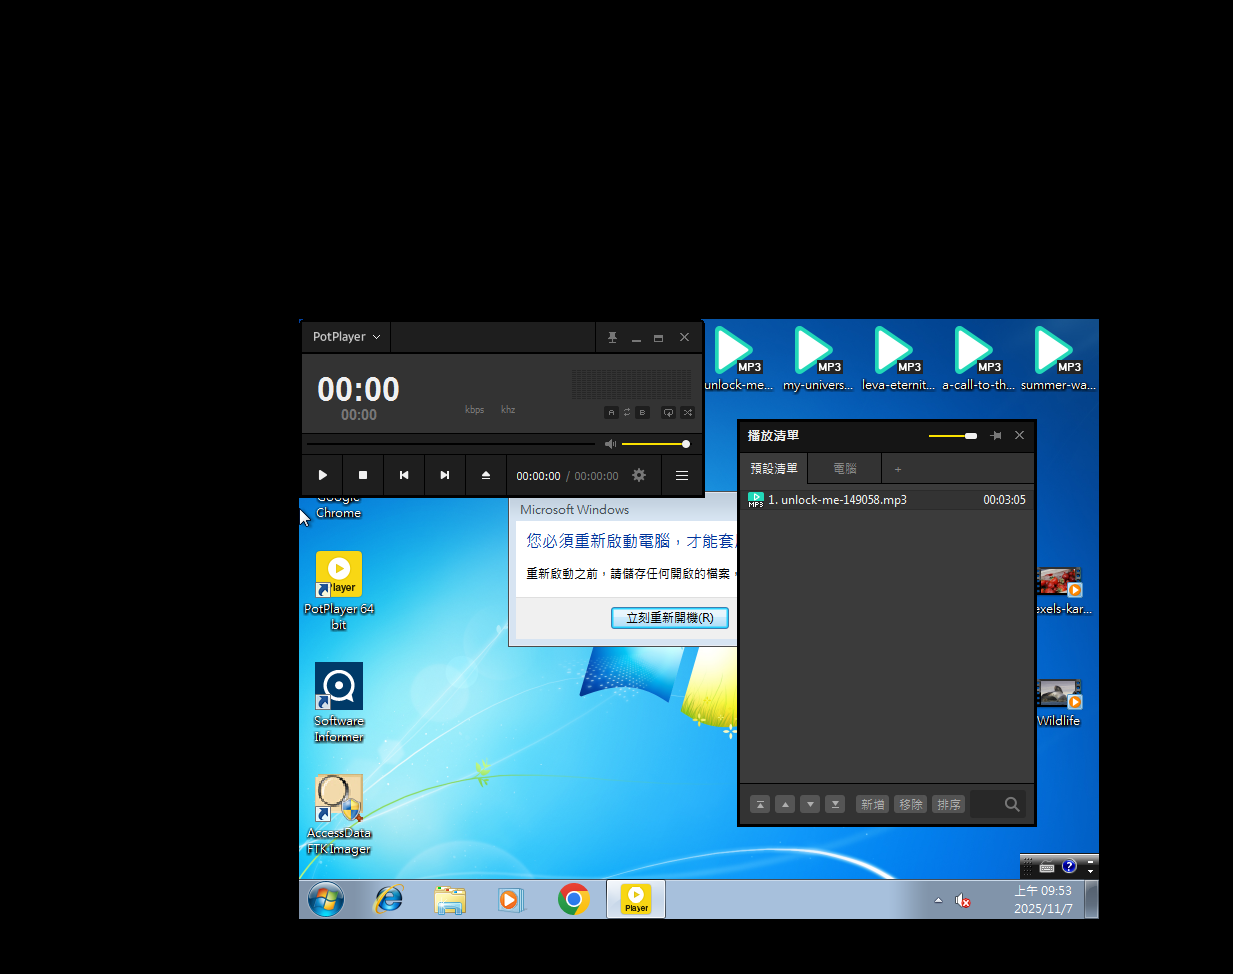Click the language bar help icon

click(1069, 866)
